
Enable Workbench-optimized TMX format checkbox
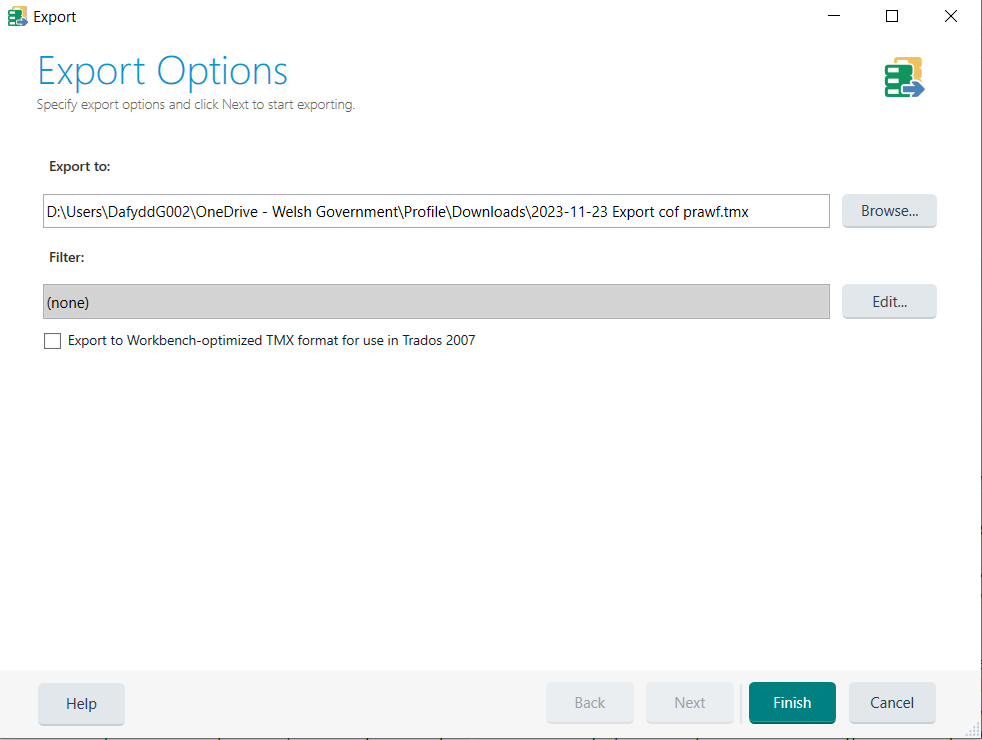53,341
